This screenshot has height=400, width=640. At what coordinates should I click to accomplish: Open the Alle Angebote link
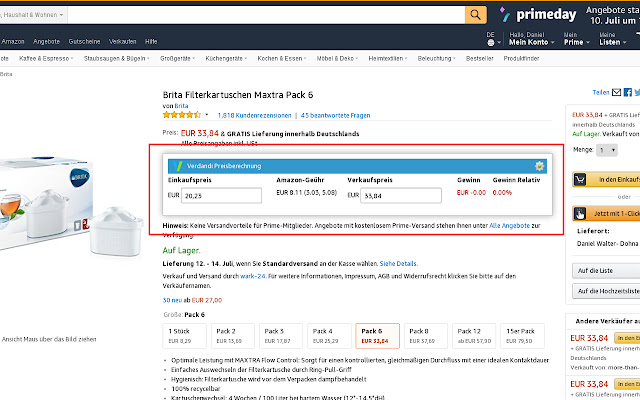click(509, 225)
